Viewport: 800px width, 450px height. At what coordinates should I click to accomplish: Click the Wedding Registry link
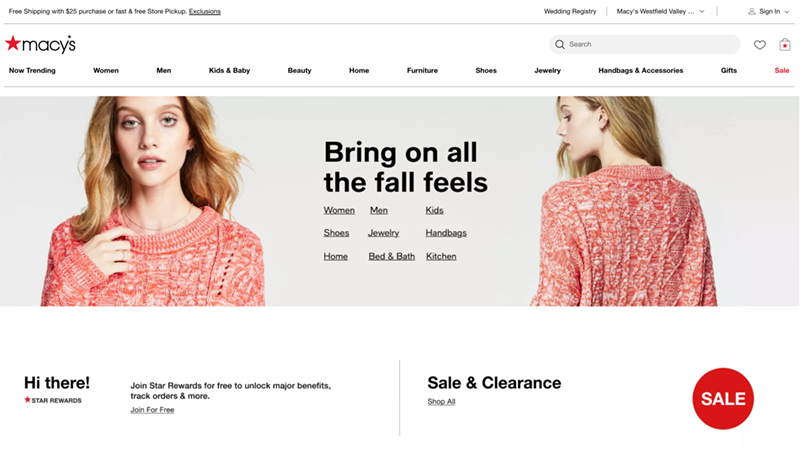pos(570,12)
